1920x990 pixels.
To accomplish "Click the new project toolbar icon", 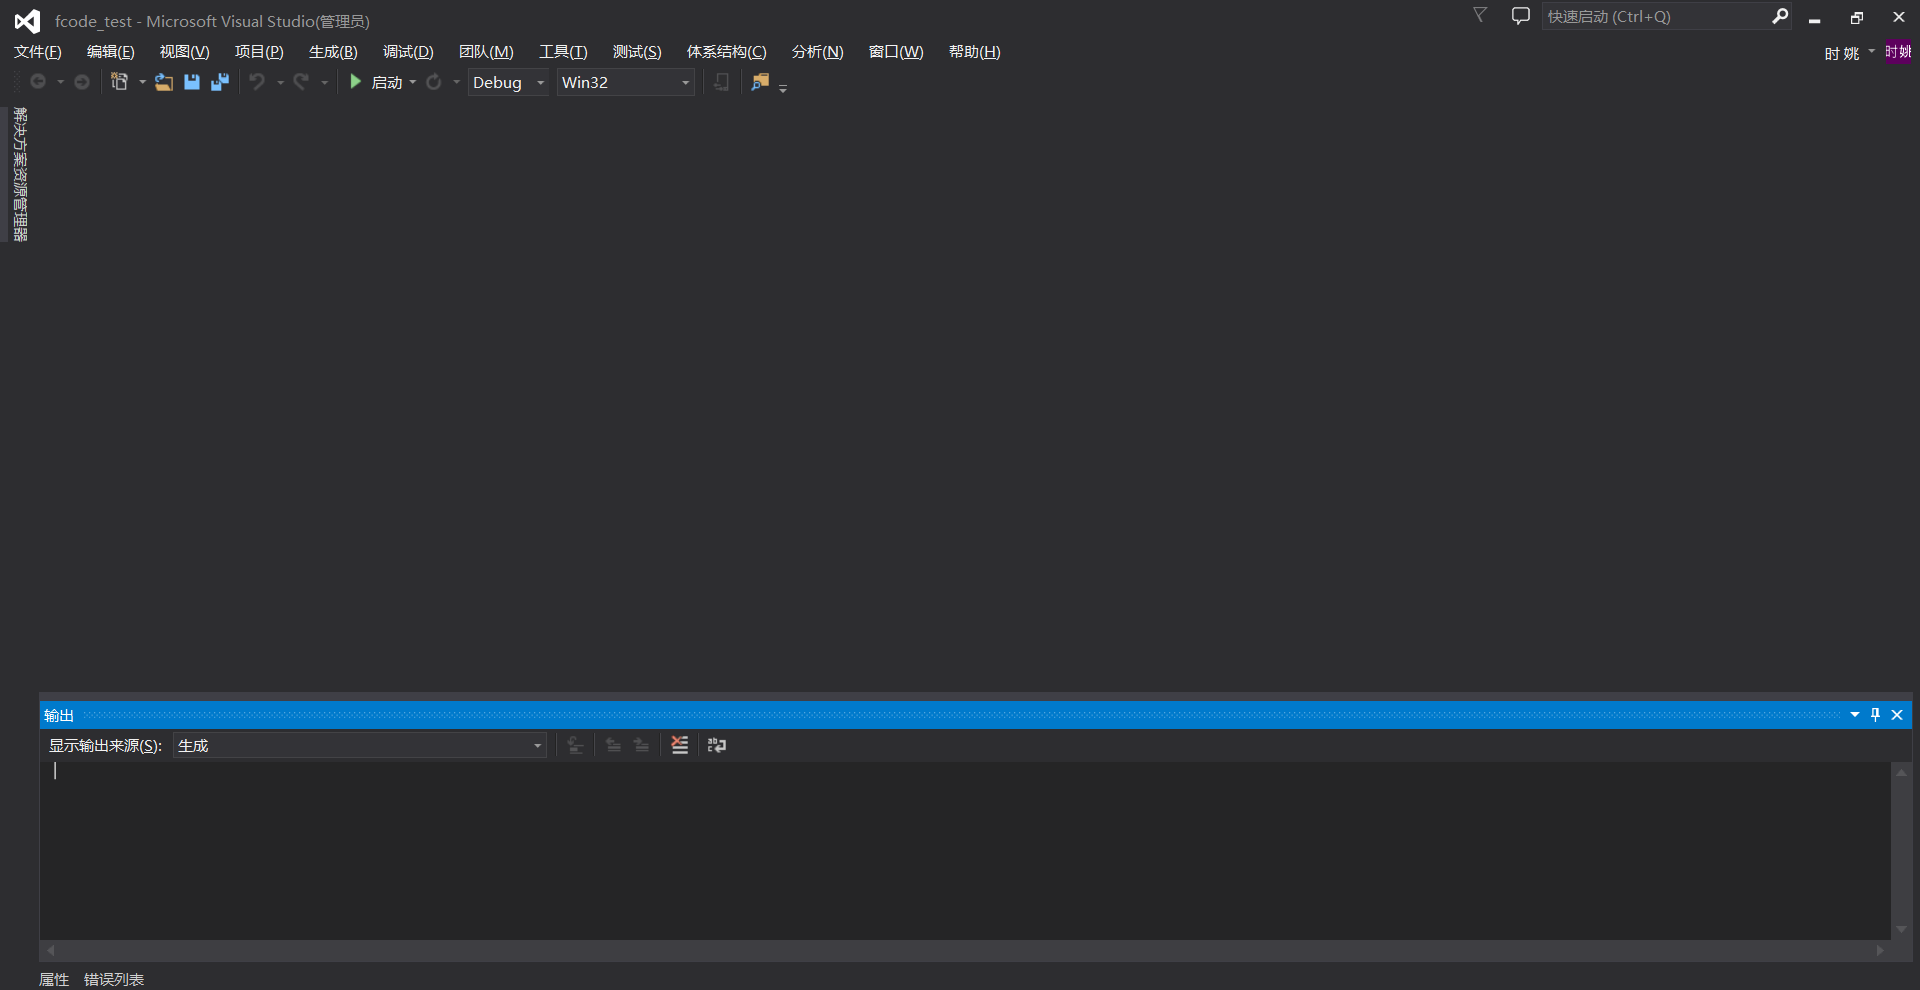I will (x=119, y=82).
